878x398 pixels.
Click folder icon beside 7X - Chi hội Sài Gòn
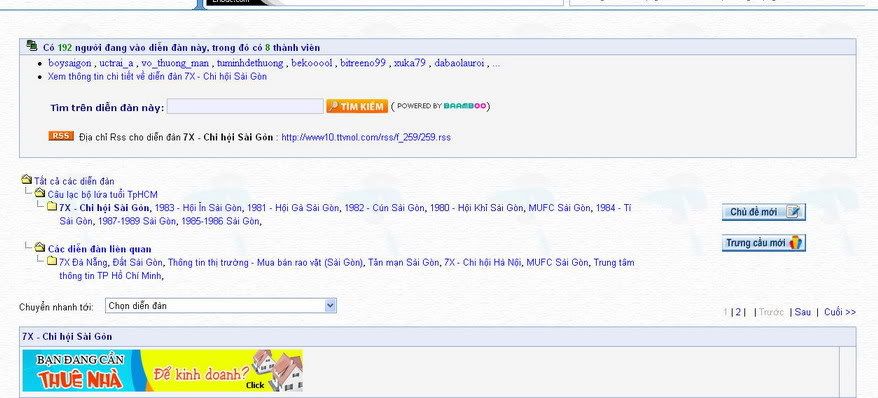52,206
